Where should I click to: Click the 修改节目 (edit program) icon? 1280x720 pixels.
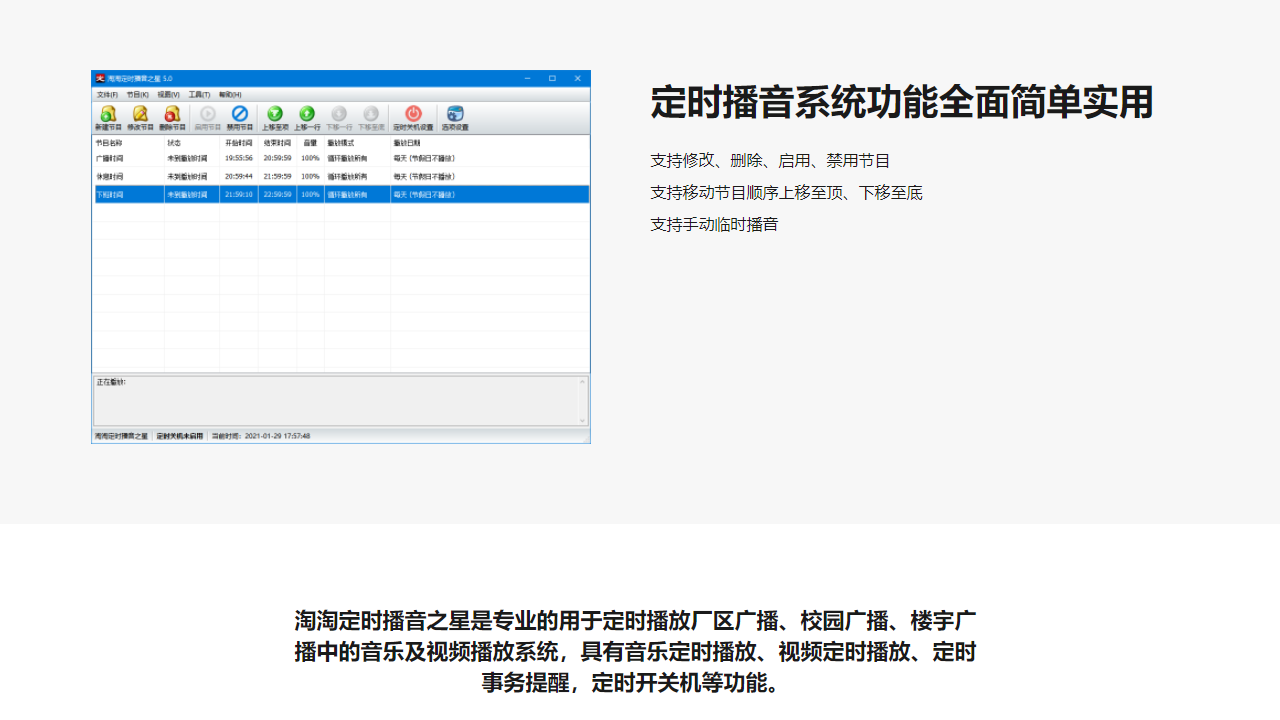[x=140, y=115]
